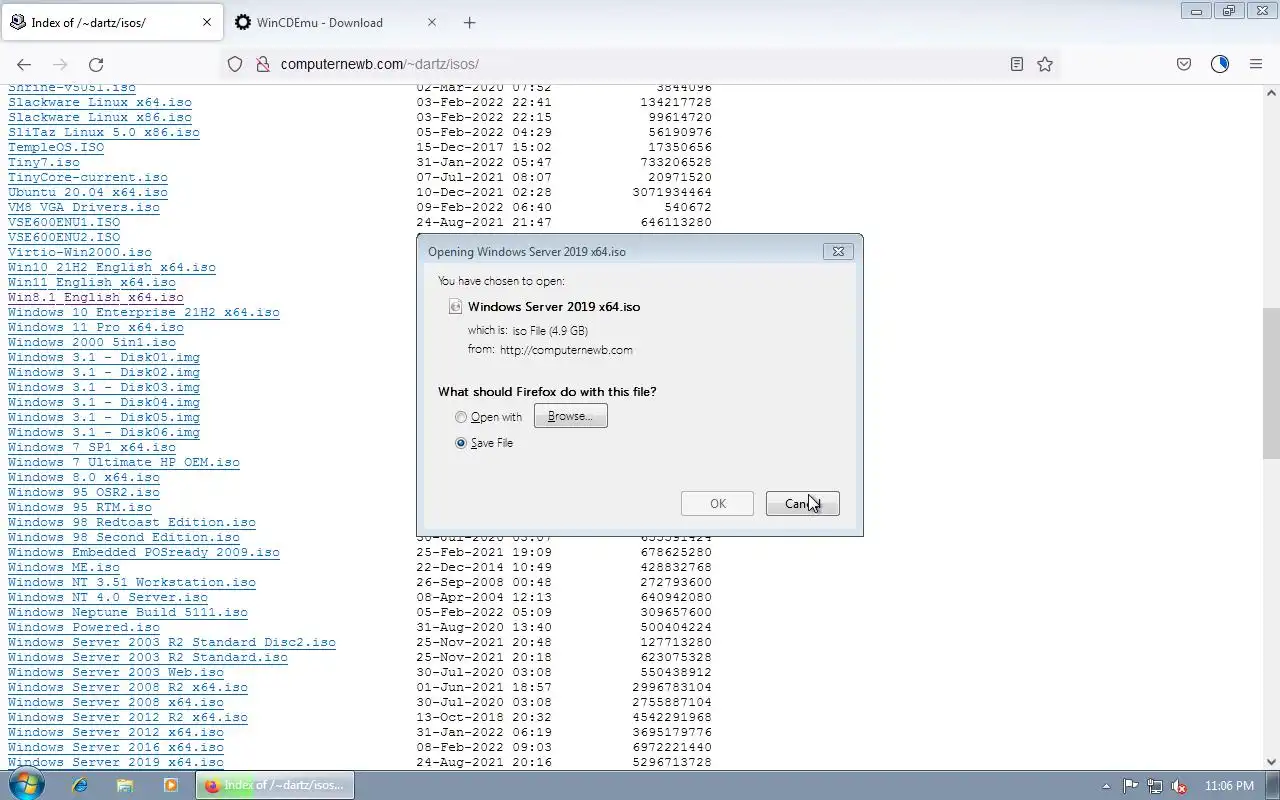
Task: Open the Windows ME.iso link
Action: pos(64,567)
